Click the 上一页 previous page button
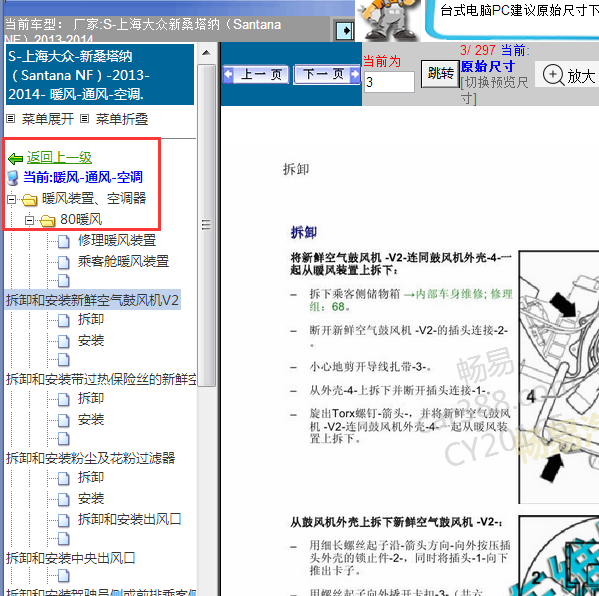599x596 pixels. pyautogui.click(x=255, y=74)
